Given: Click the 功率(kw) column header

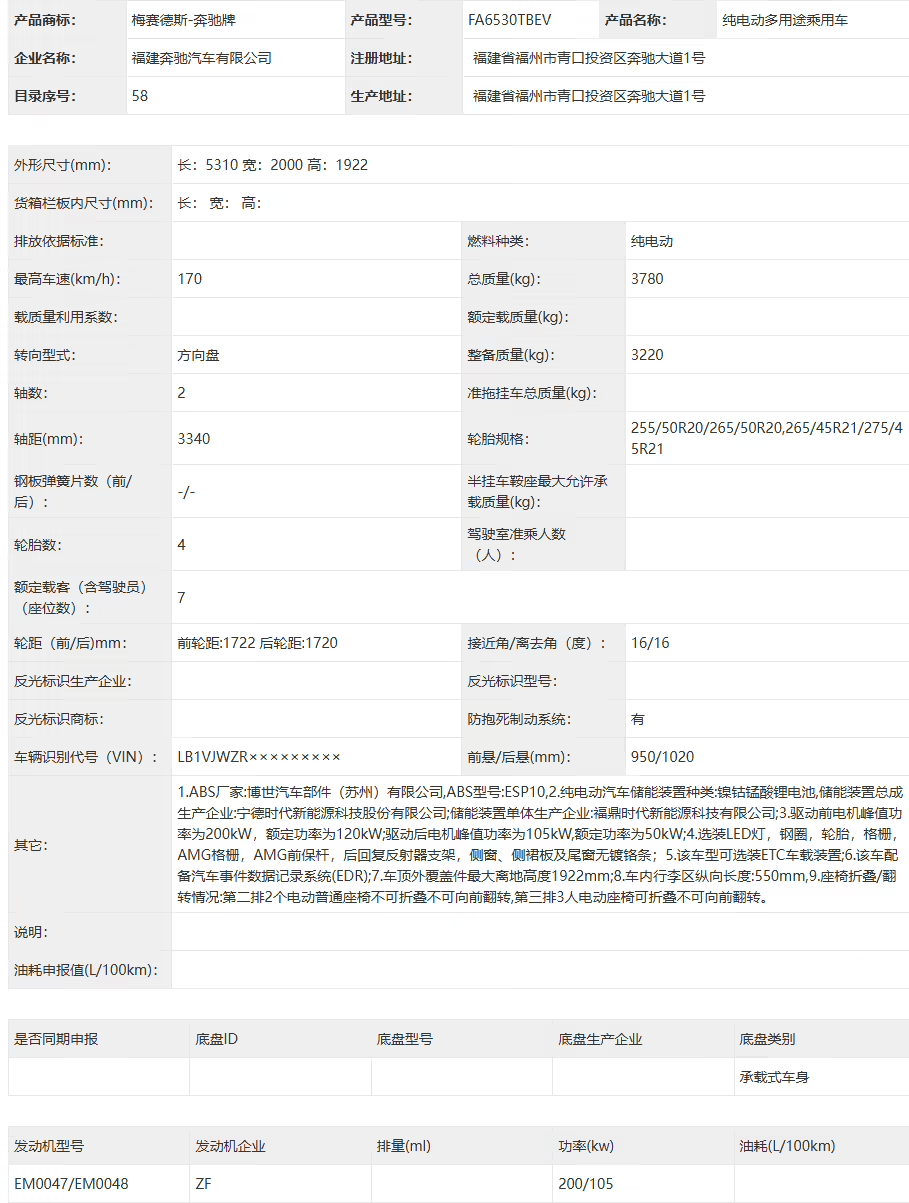Looking at the screenshot, I should click(586, 1146).
